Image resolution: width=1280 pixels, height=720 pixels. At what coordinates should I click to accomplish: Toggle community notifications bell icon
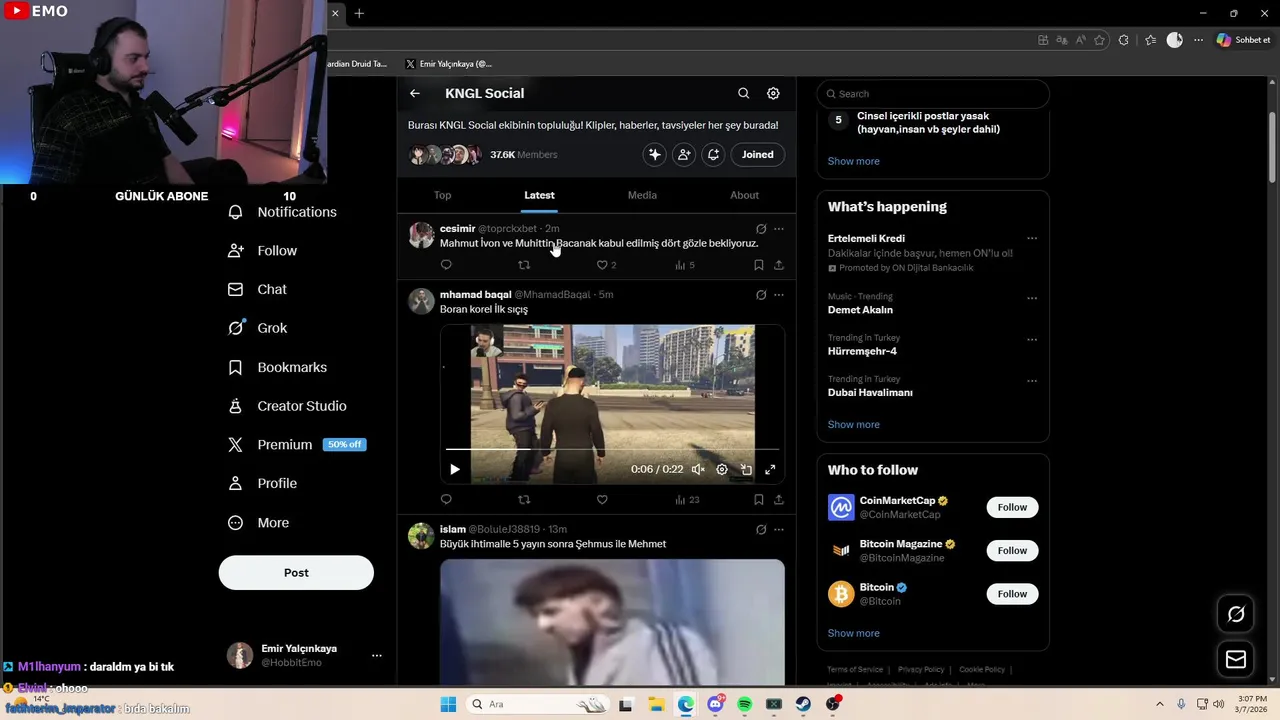pos(713,154)
